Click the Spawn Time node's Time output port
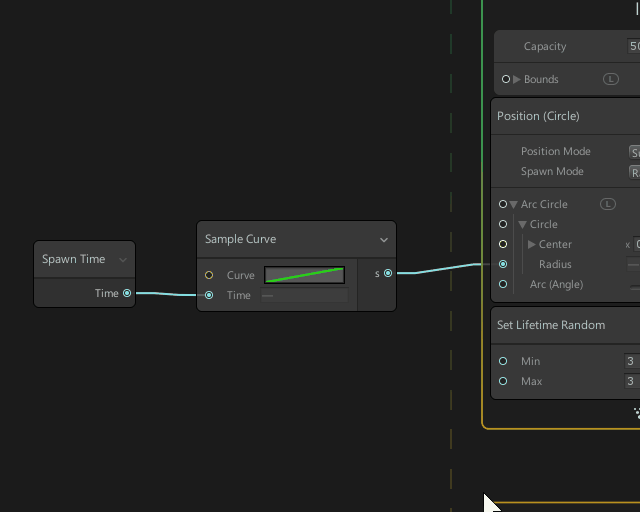The image size is (640, 512). tap(127, 293)
